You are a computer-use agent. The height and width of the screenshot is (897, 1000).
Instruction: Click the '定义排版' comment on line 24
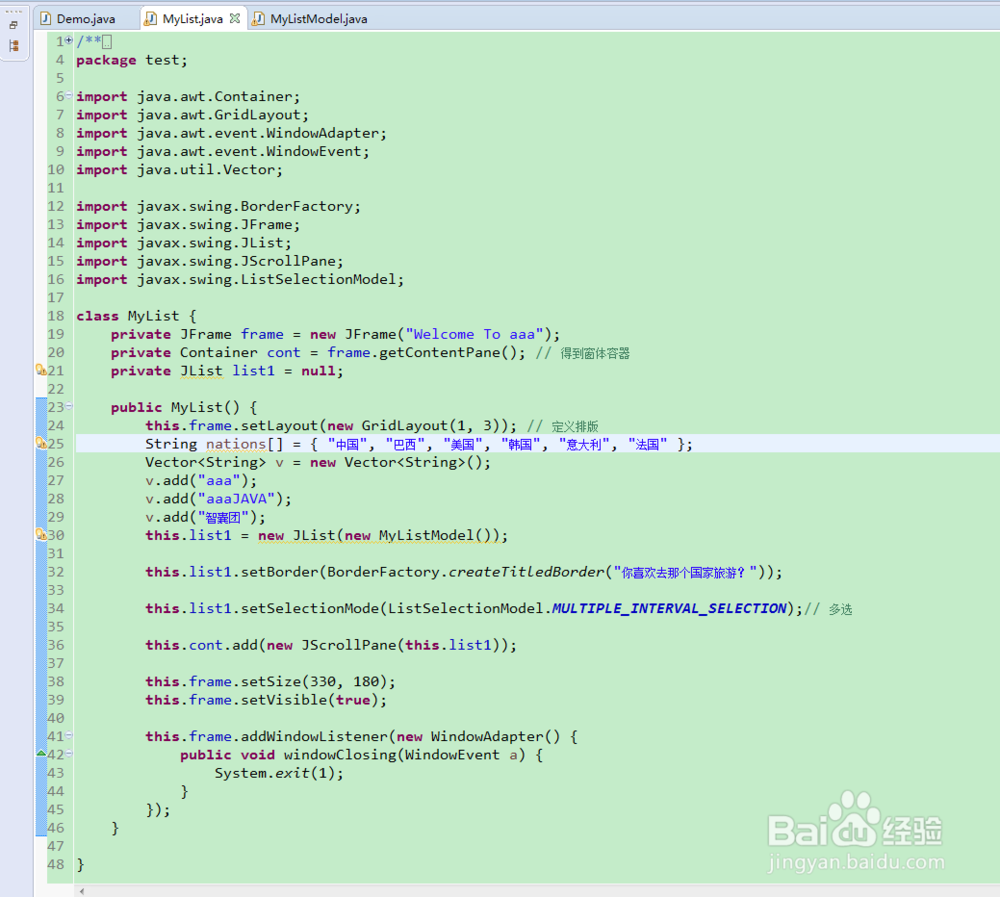tap(575, 426)
